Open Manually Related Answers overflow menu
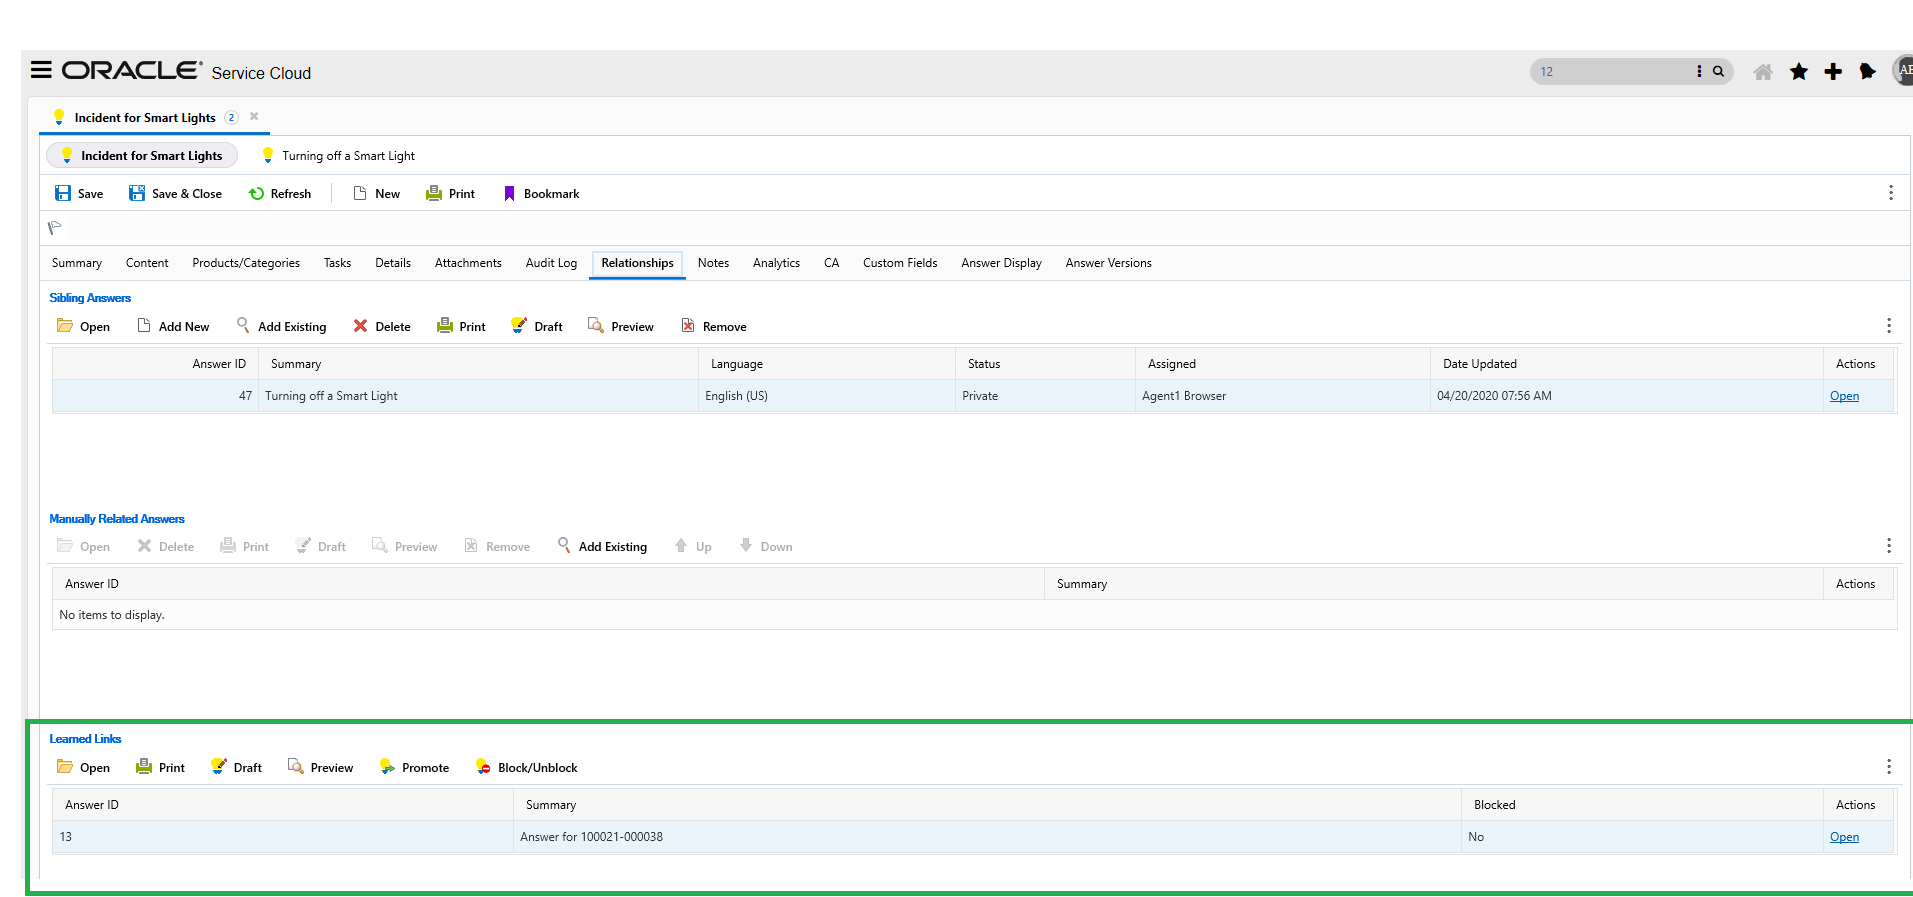The image size is (1913, 897). click(x=1888, y=546)
